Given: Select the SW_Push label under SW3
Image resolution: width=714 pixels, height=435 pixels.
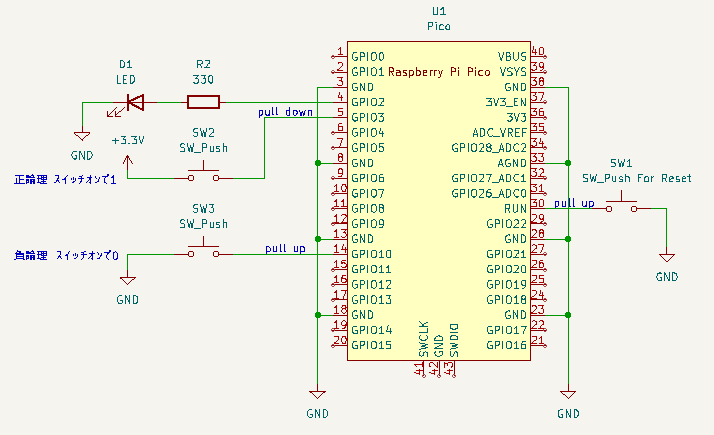Looking at the screenshot, I should [x=203, y=224].
